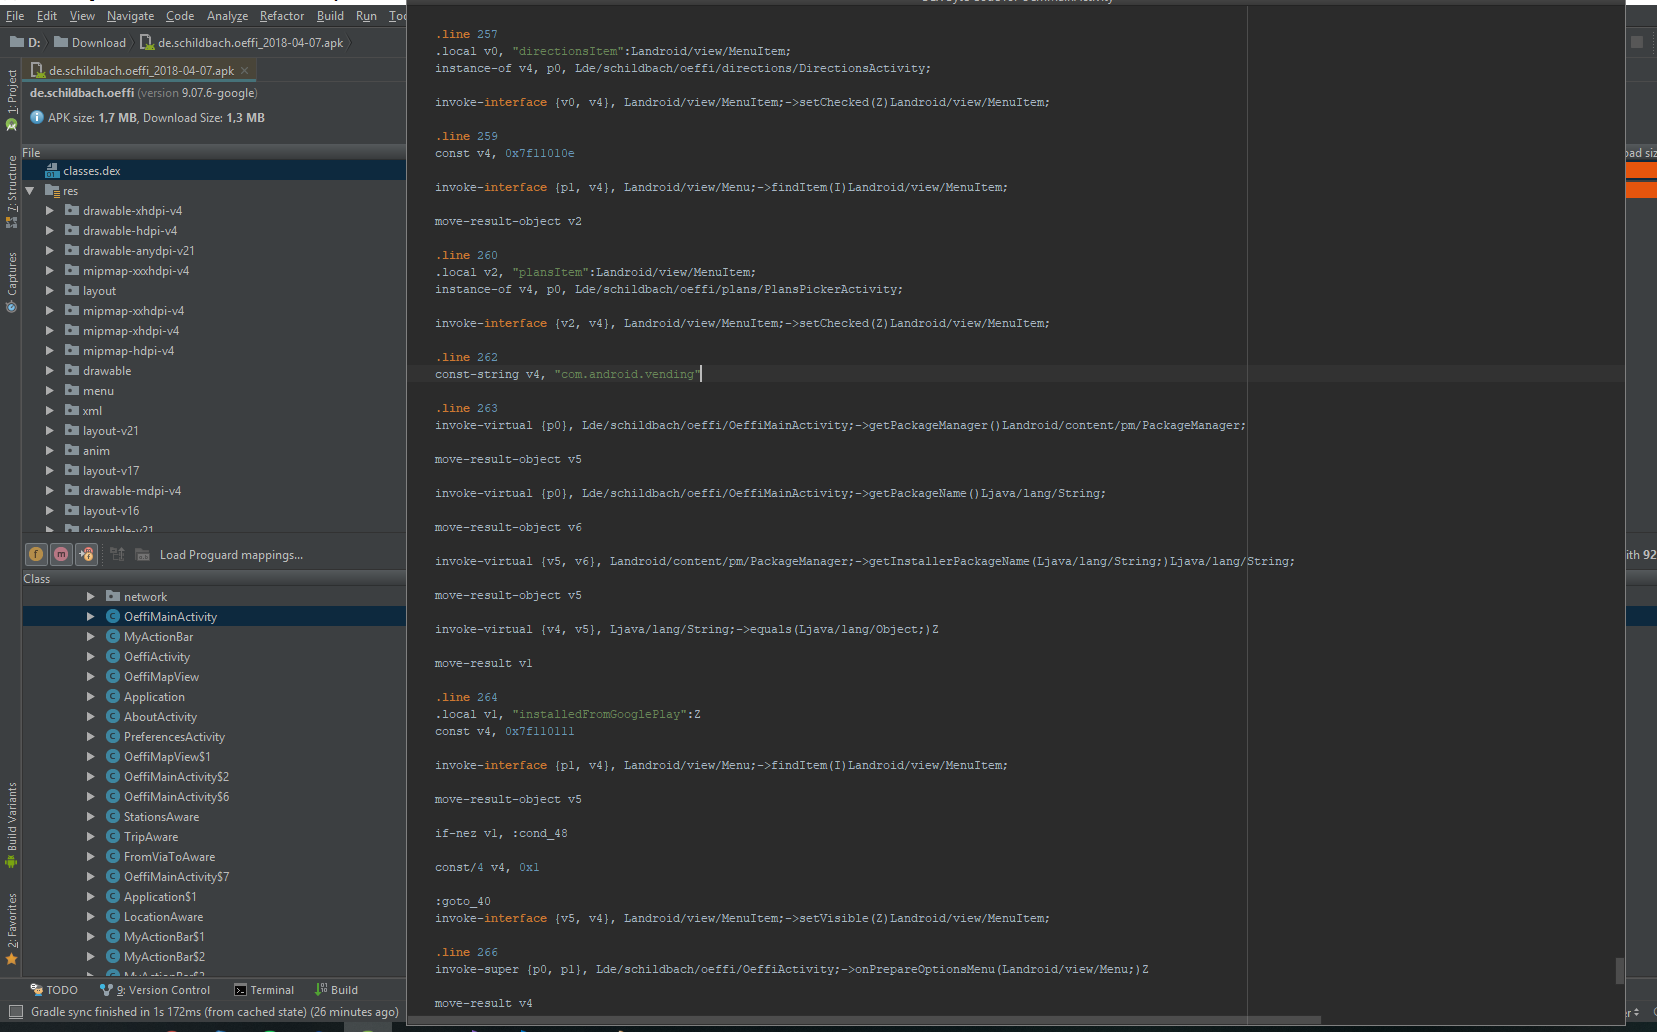1657x1032 pixels.
Task: Open the TODO tool window
Action: pyautogui.click(x=54, y=990)
